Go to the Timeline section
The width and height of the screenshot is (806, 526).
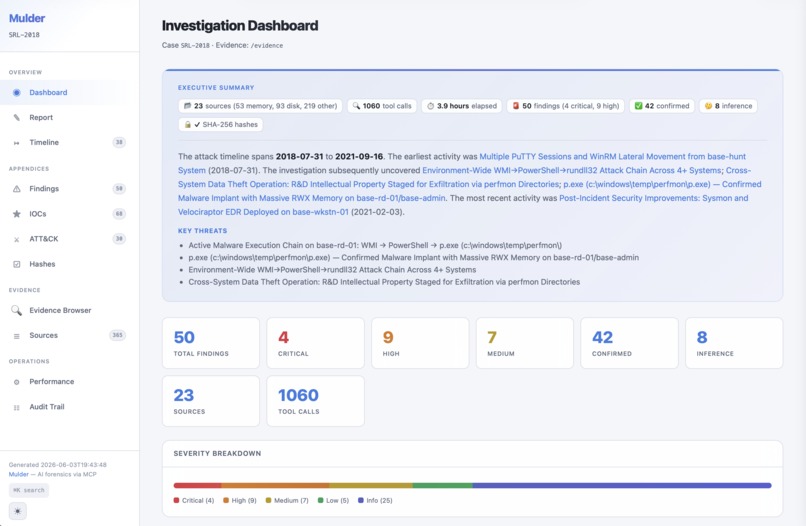point(69,142)
